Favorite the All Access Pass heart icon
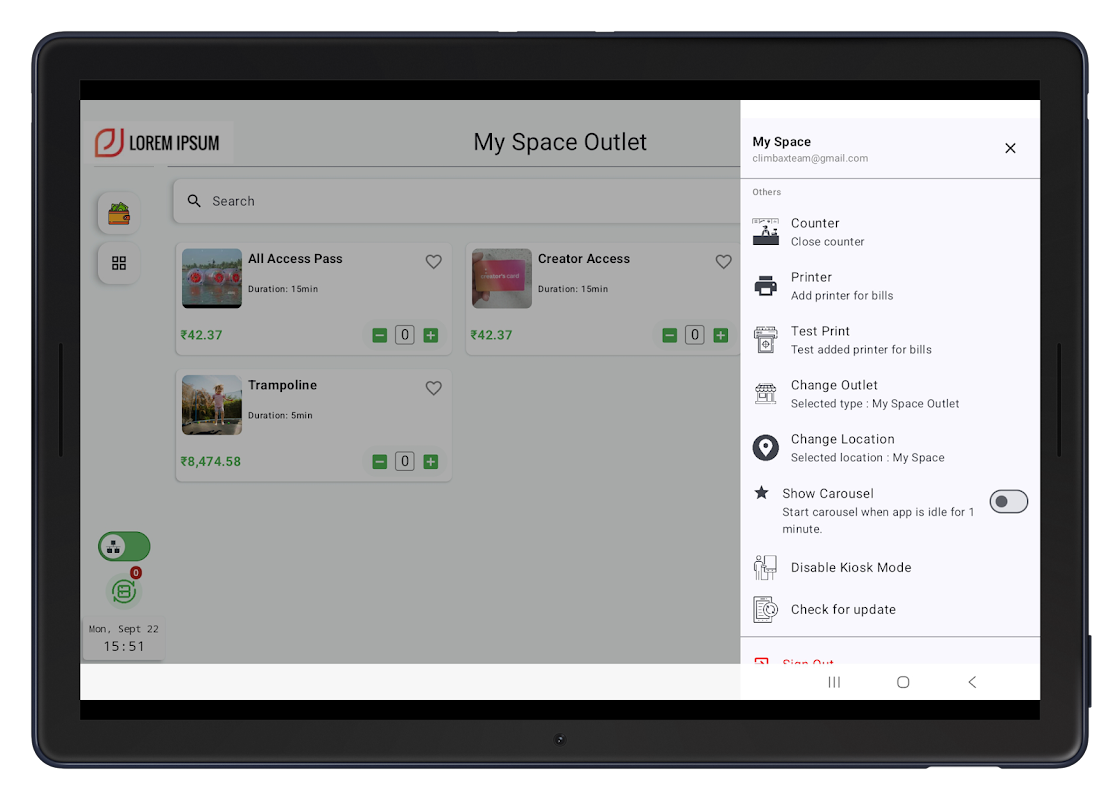This screenshot has height=800, width=1120. 434,261
